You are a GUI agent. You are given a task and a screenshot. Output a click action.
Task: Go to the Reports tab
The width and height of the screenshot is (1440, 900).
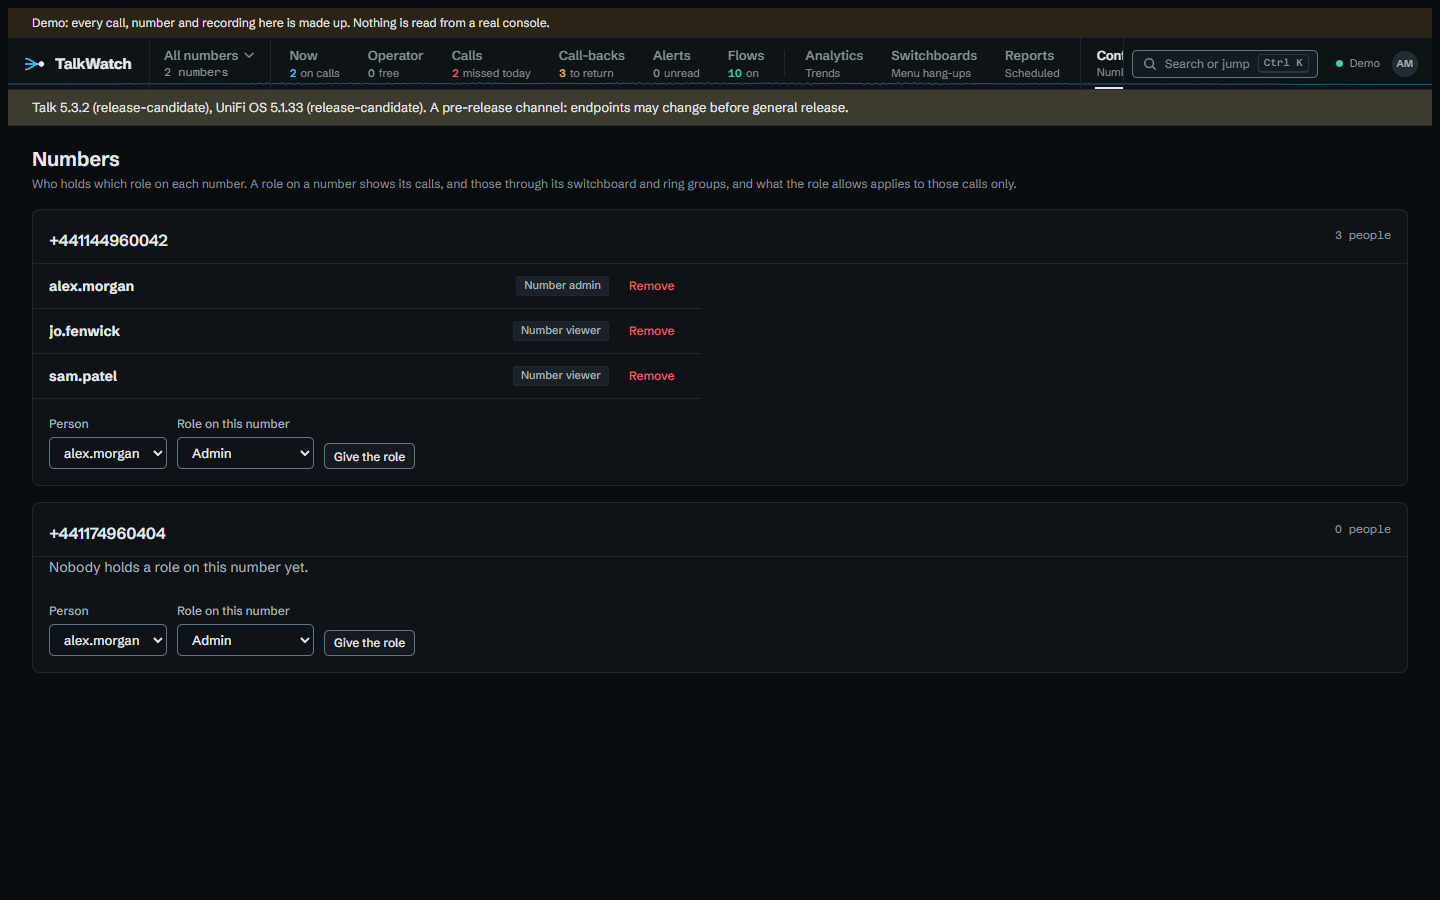click(x=1032, y=63)
